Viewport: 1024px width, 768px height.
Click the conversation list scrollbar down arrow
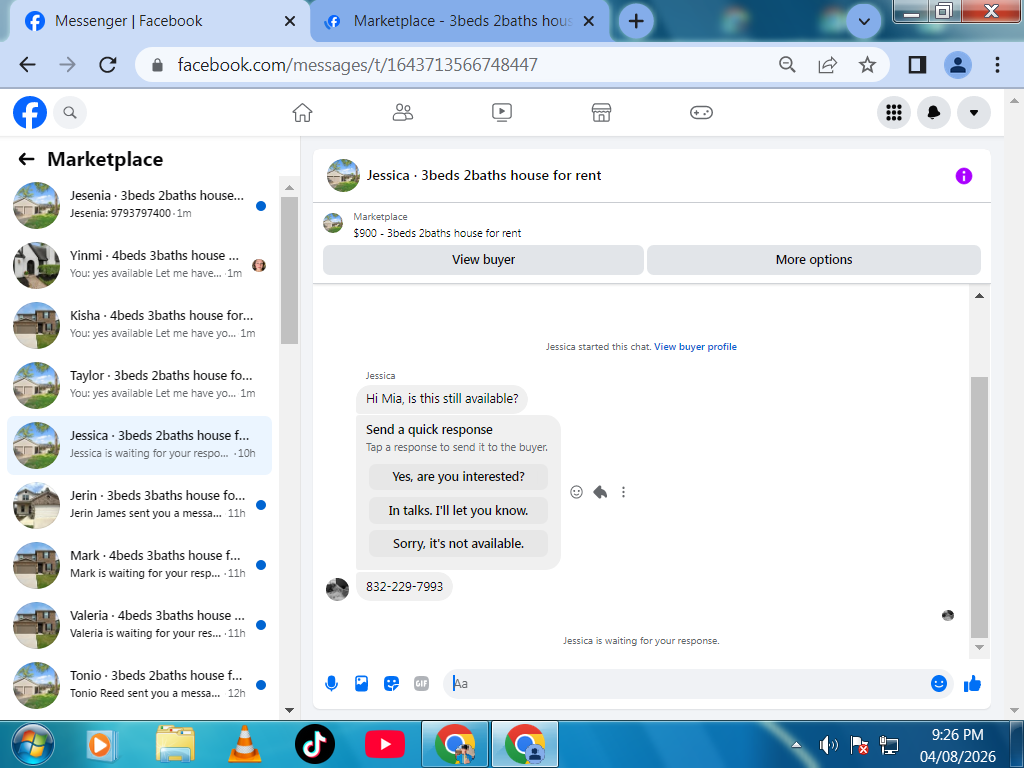289,711
